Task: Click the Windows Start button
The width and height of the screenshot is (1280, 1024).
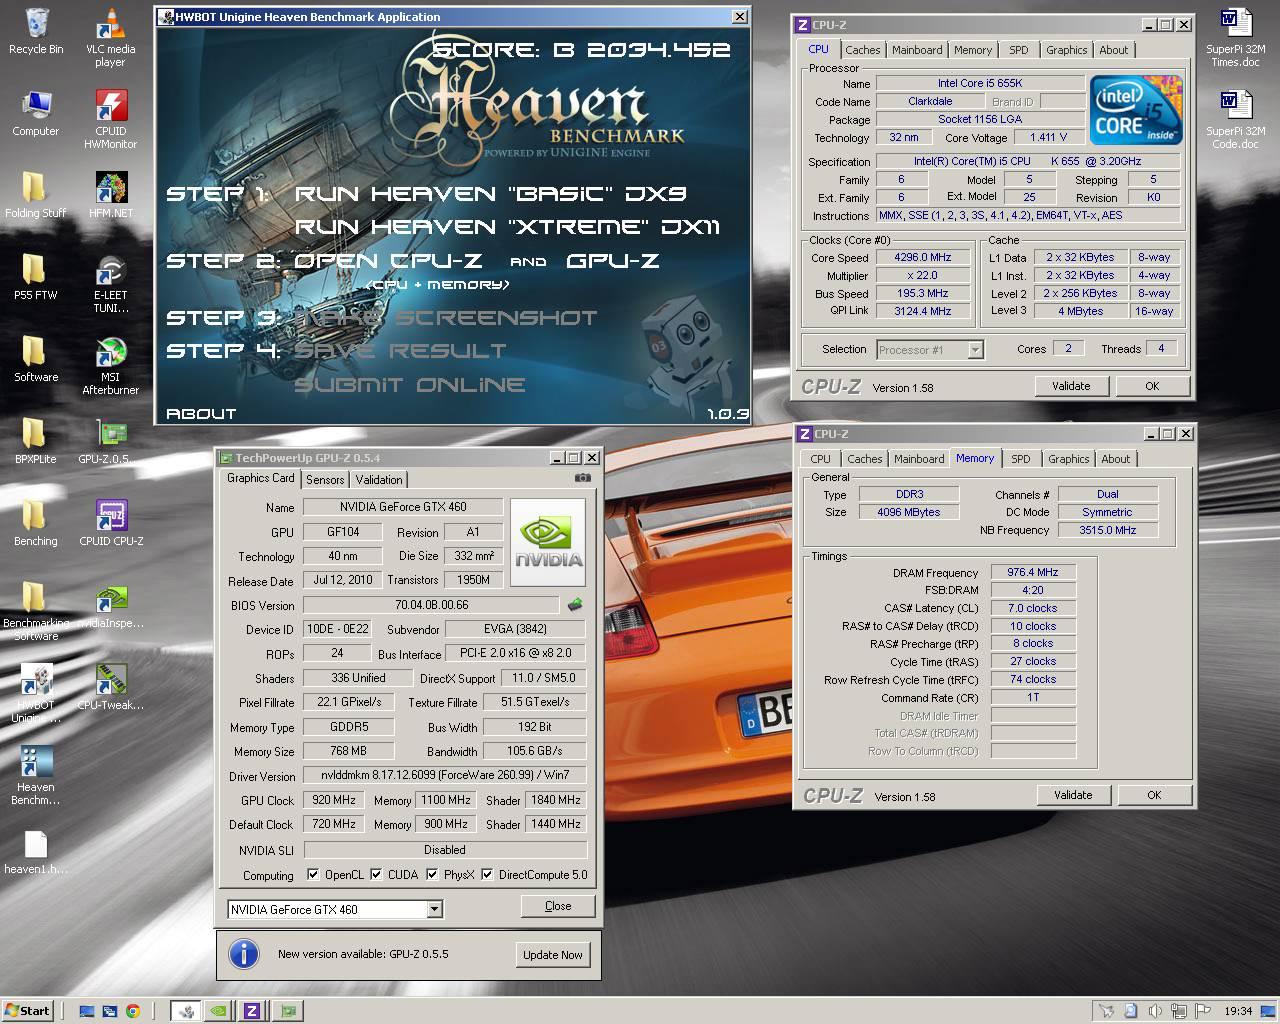Action: [27, 1011]
